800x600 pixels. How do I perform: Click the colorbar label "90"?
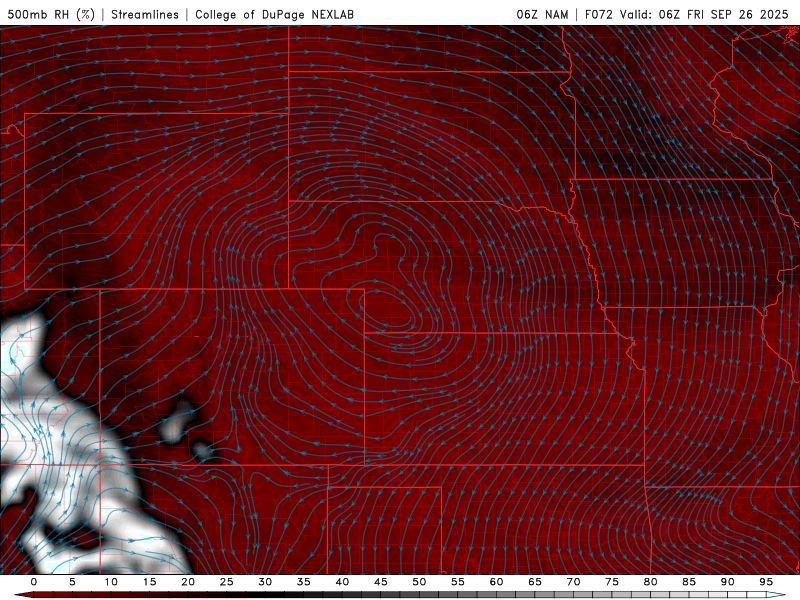[727, 582]
